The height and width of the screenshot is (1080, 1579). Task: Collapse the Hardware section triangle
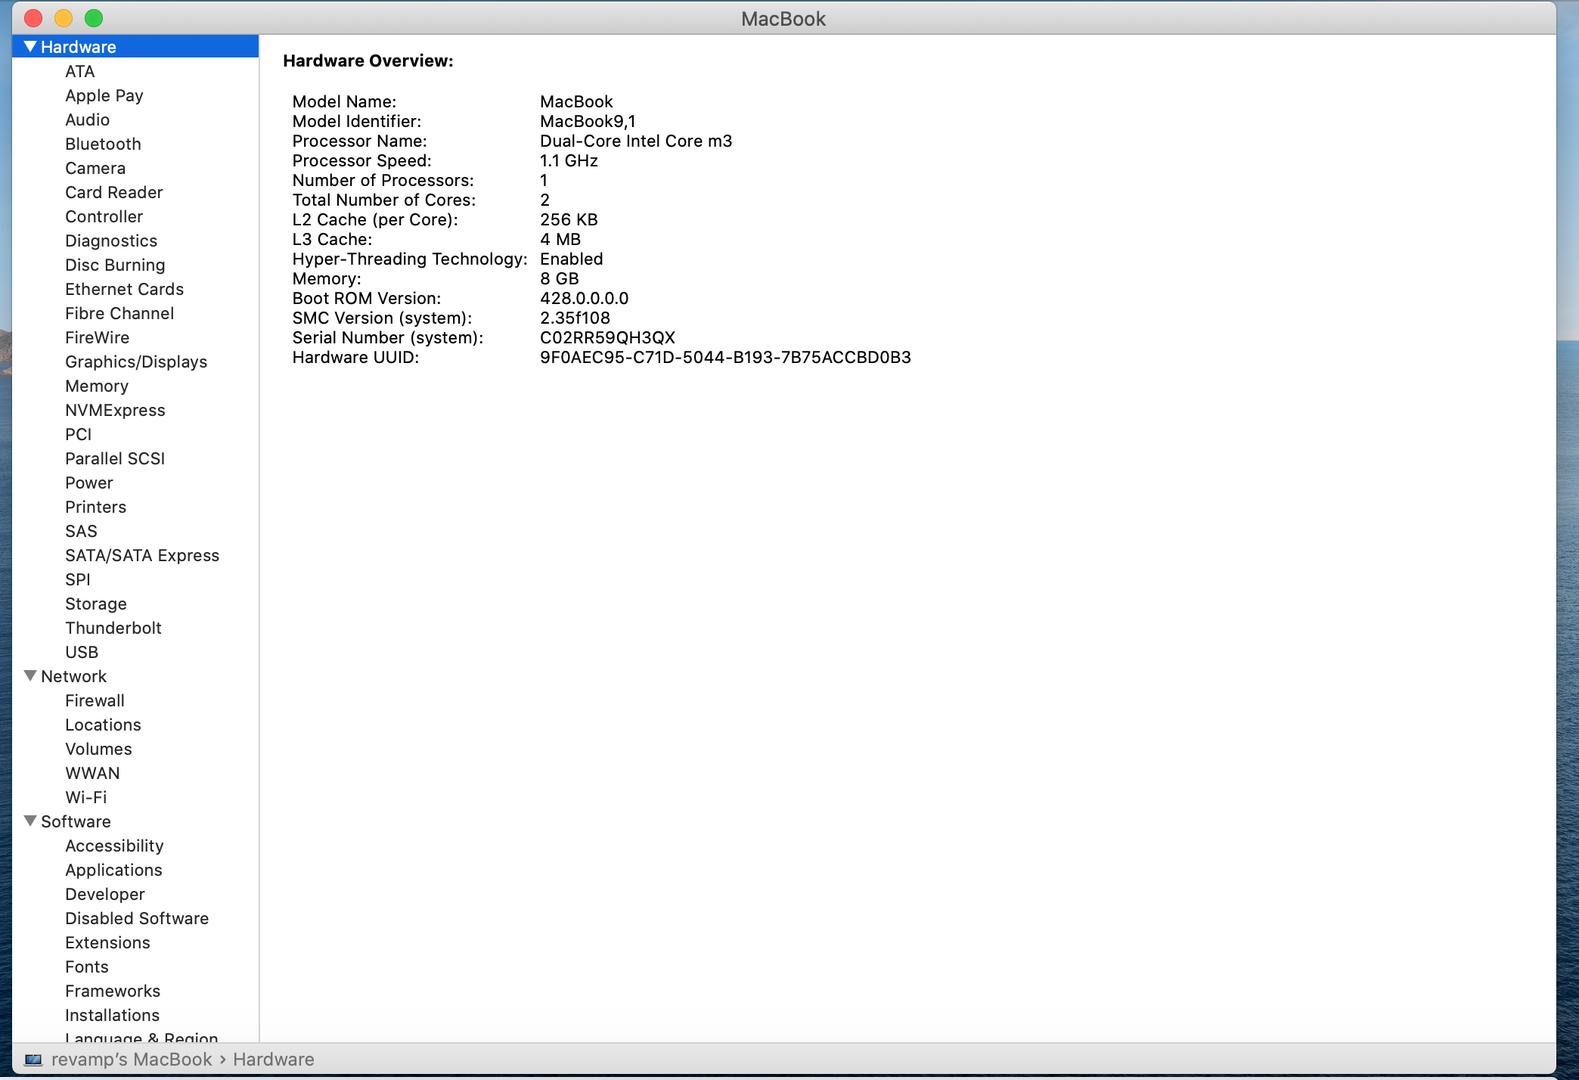click(x=30, y=47)
